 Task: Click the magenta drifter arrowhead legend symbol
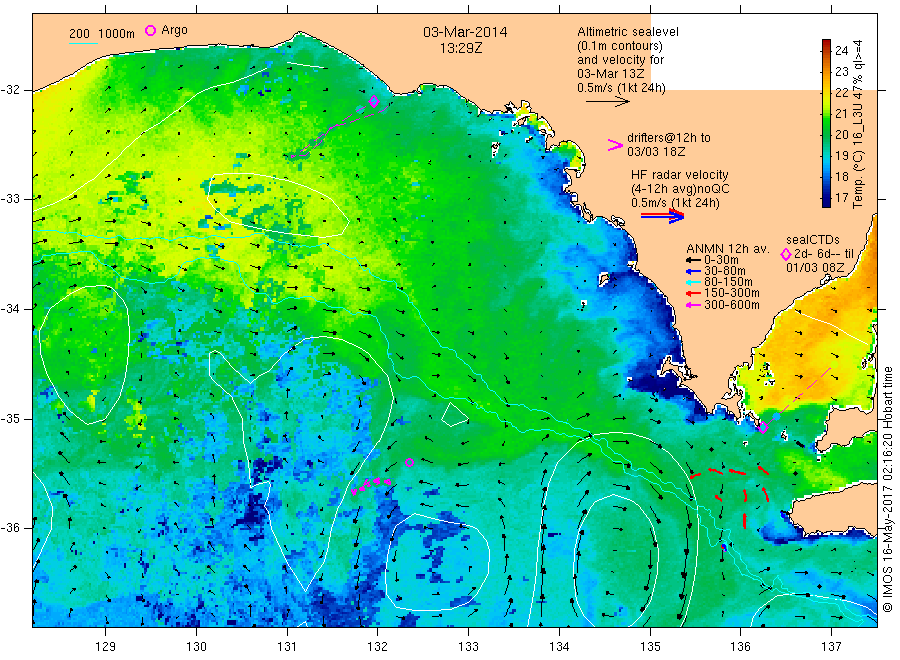pyautogui.click(x=615, y=145)
